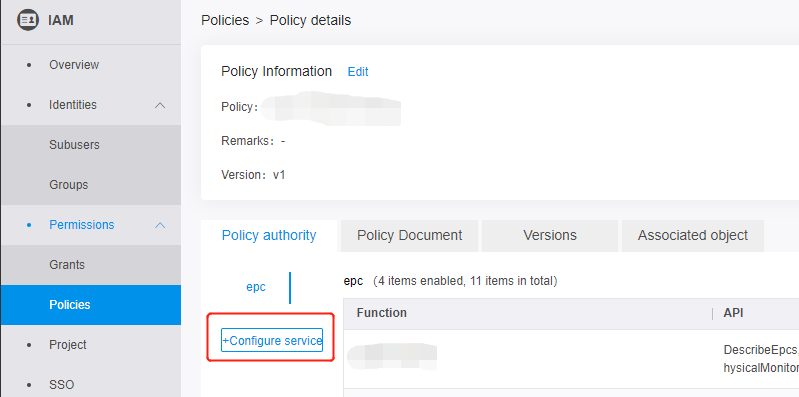Collapse the Identities menu chevron
Viewport: 799px width, 397px height.
pyautogui.click(x=160, y=105)
